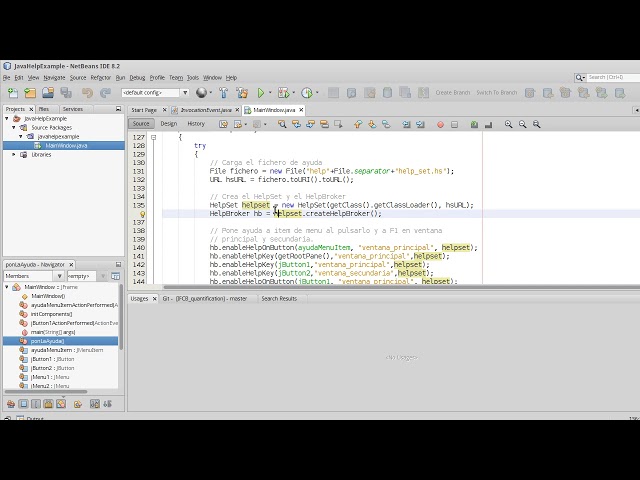The height and width of the screenshot is (480, 640).
Task: Toggle Sort by Name in the Navigator
Action: coord(95,404)
